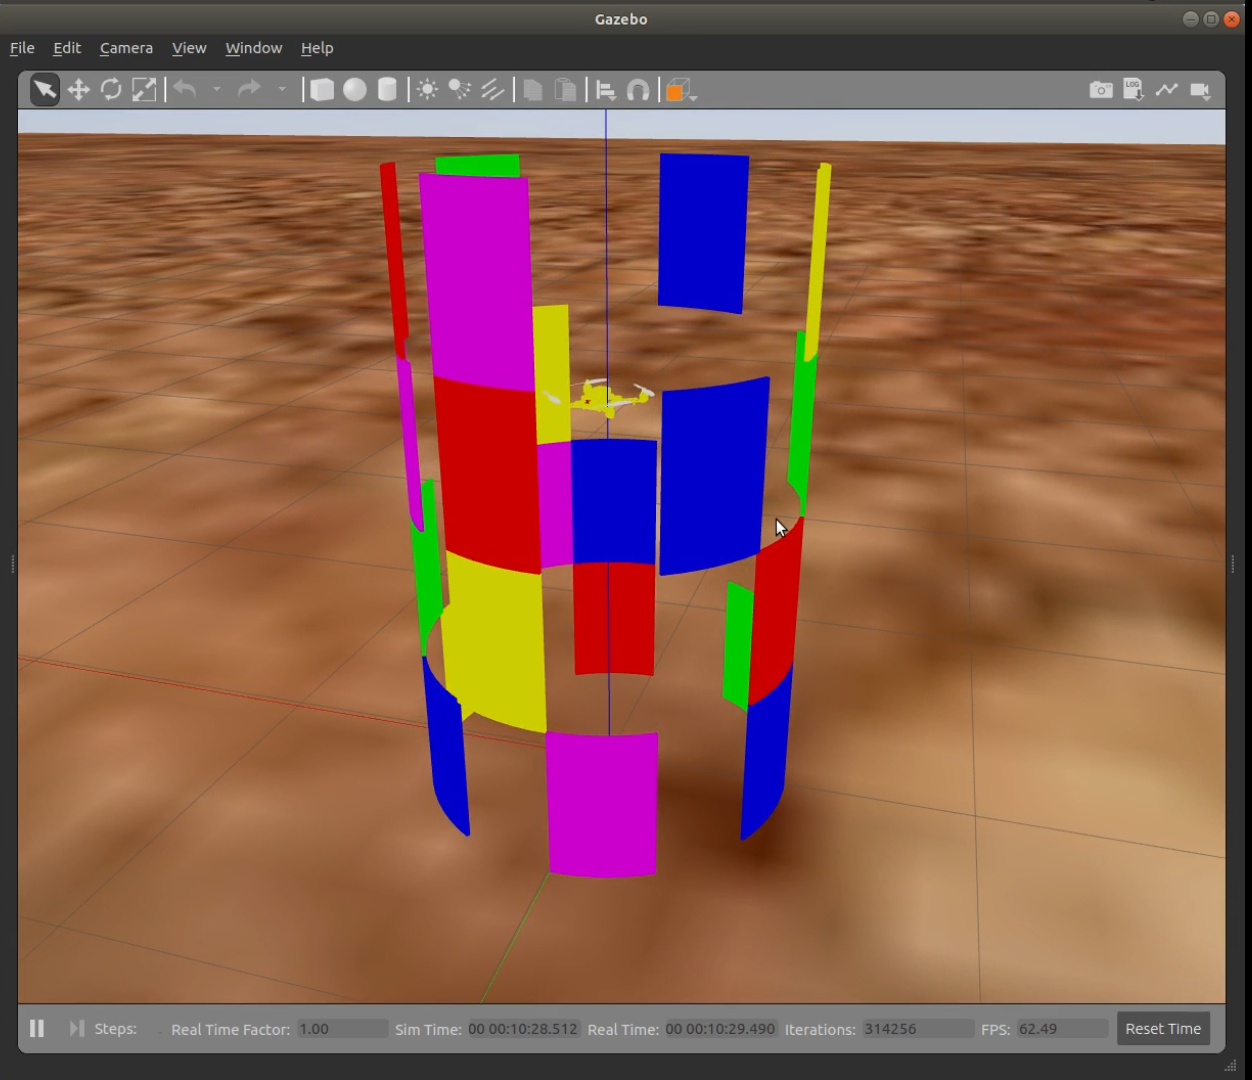Open the Help menu
Viewport: 1252px width, 1080px height.
coord(317,48)
